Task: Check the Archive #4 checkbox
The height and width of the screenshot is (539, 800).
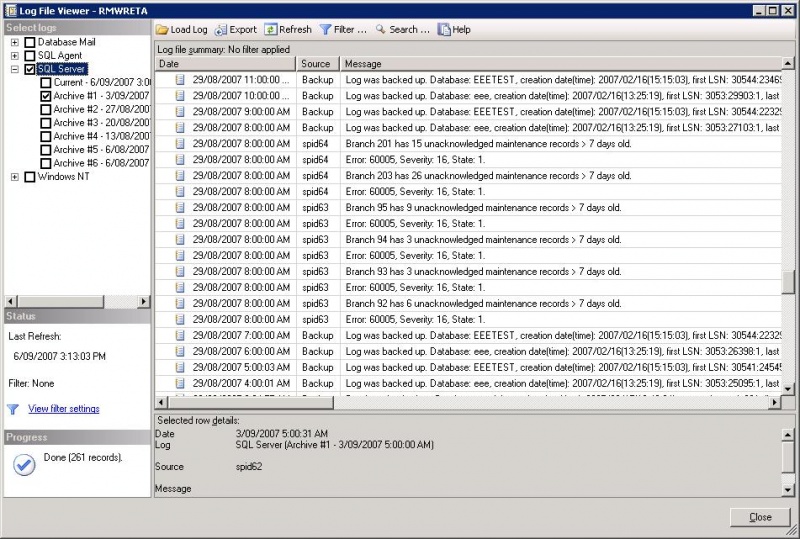Action: pos(46,136)
